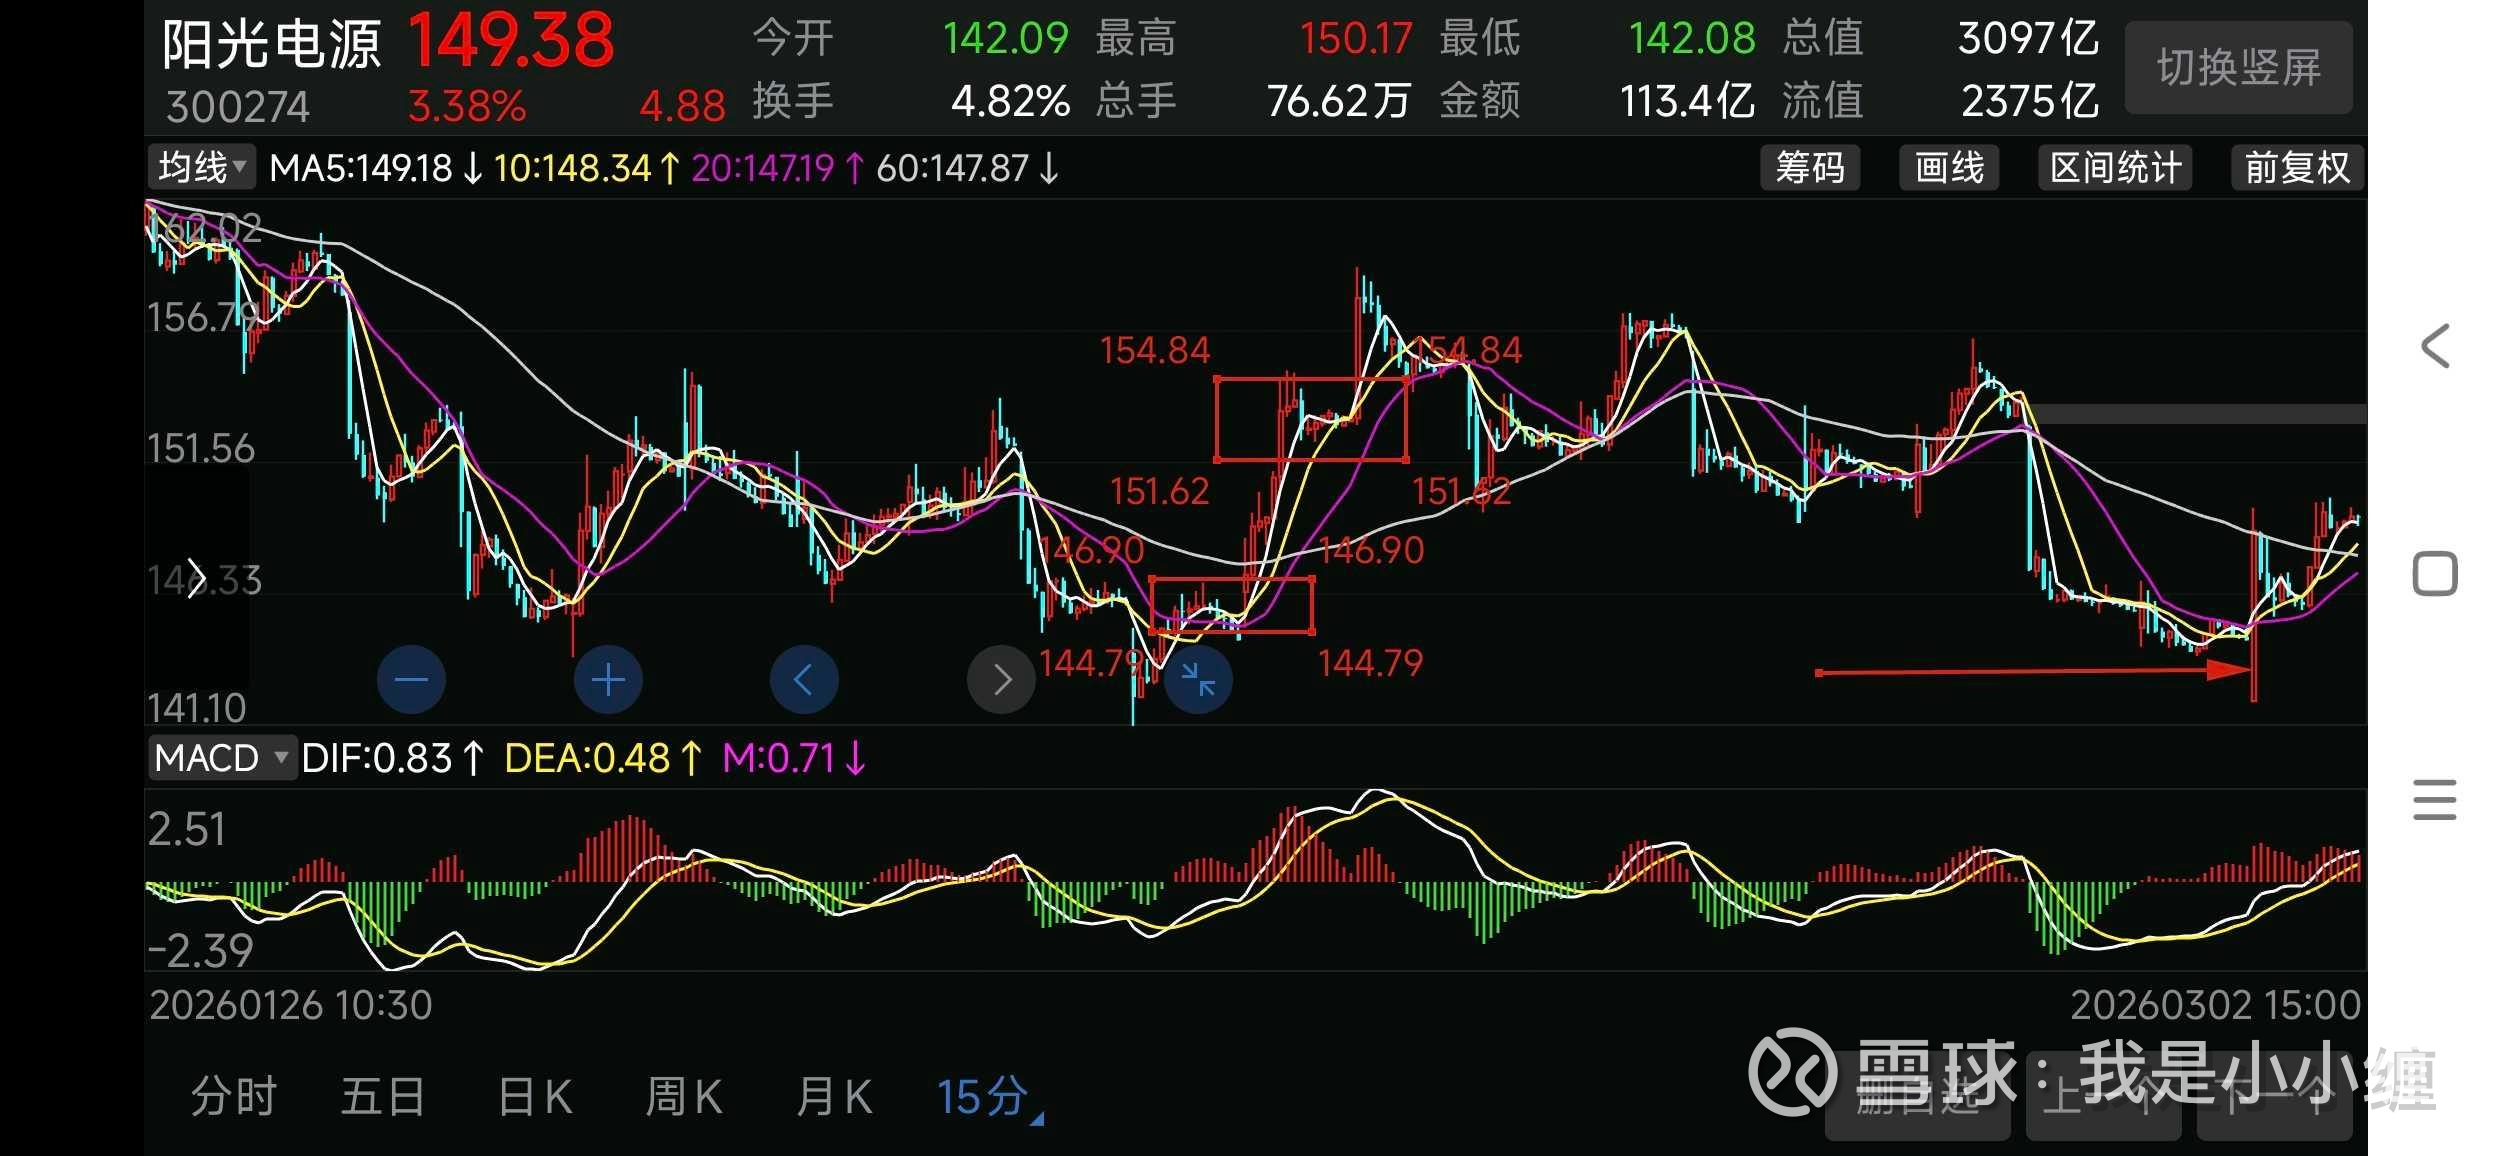Click 切换竖屏 button
The image size is (2510, 1156).
(2238, 68)
